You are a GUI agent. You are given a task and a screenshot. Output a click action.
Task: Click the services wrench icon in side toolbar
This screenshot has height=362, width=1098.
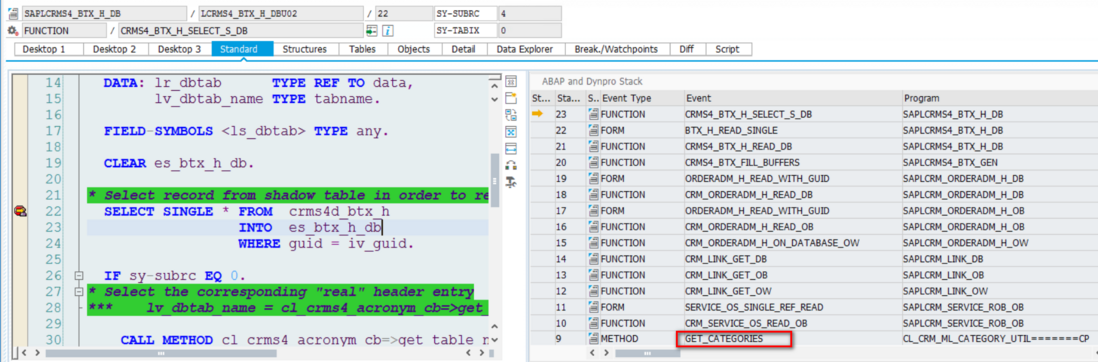pyautogui.click(x=510, y=182)
